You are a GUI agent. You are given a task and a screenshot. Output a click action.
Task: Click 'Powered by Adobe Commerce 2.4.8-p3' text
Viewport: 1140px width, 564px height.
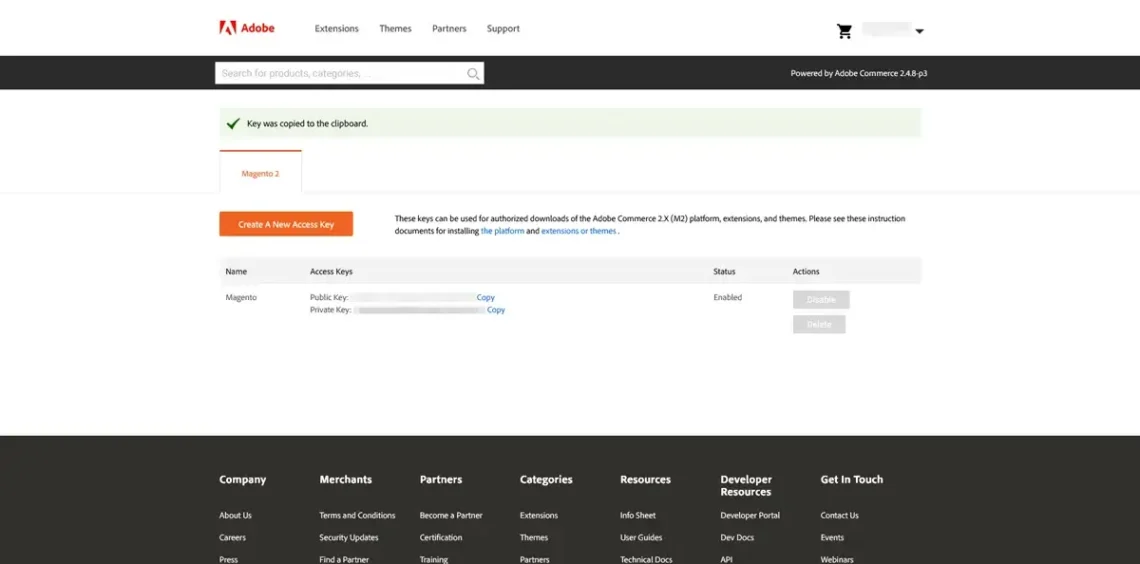[859, 73]
